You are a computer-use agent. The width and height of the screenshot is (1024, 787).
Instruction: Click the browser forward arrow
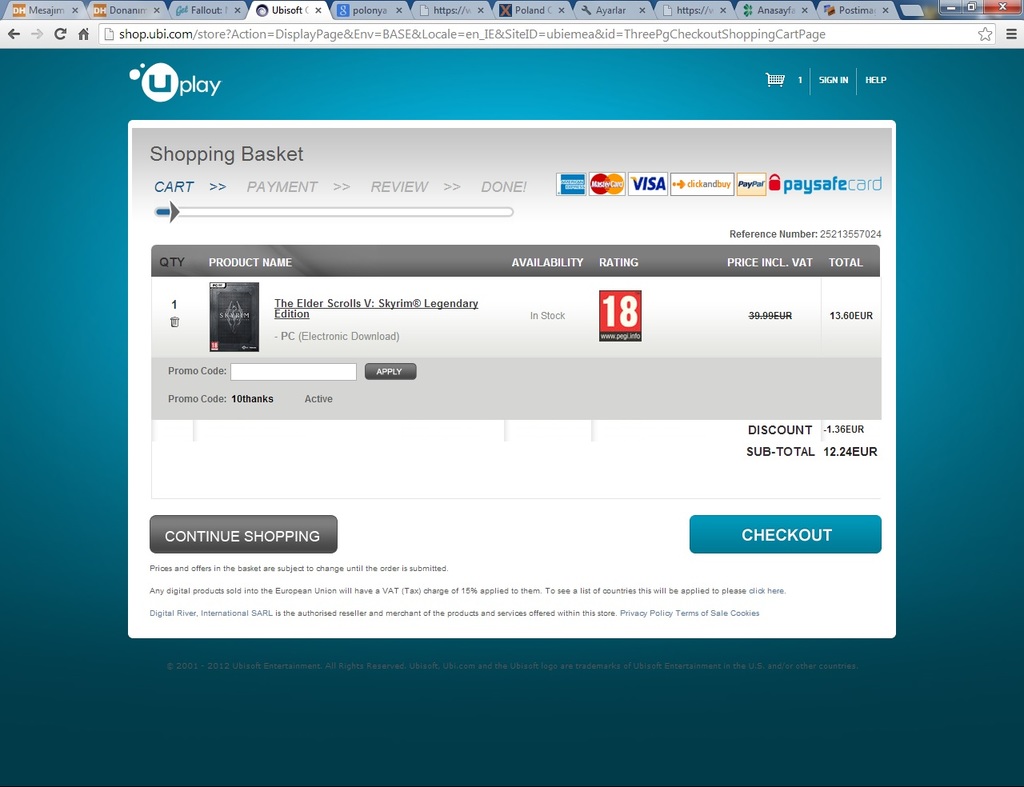point(37,34)
